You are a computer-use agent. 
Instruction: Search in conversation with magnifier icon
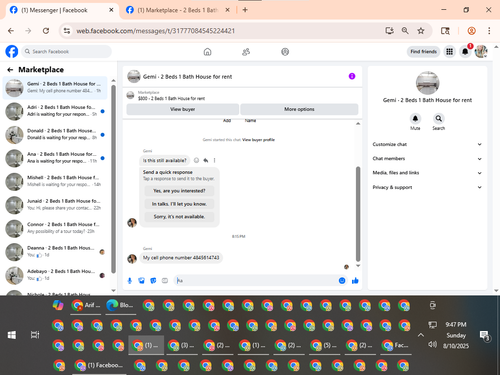click(x=439, y=118)
